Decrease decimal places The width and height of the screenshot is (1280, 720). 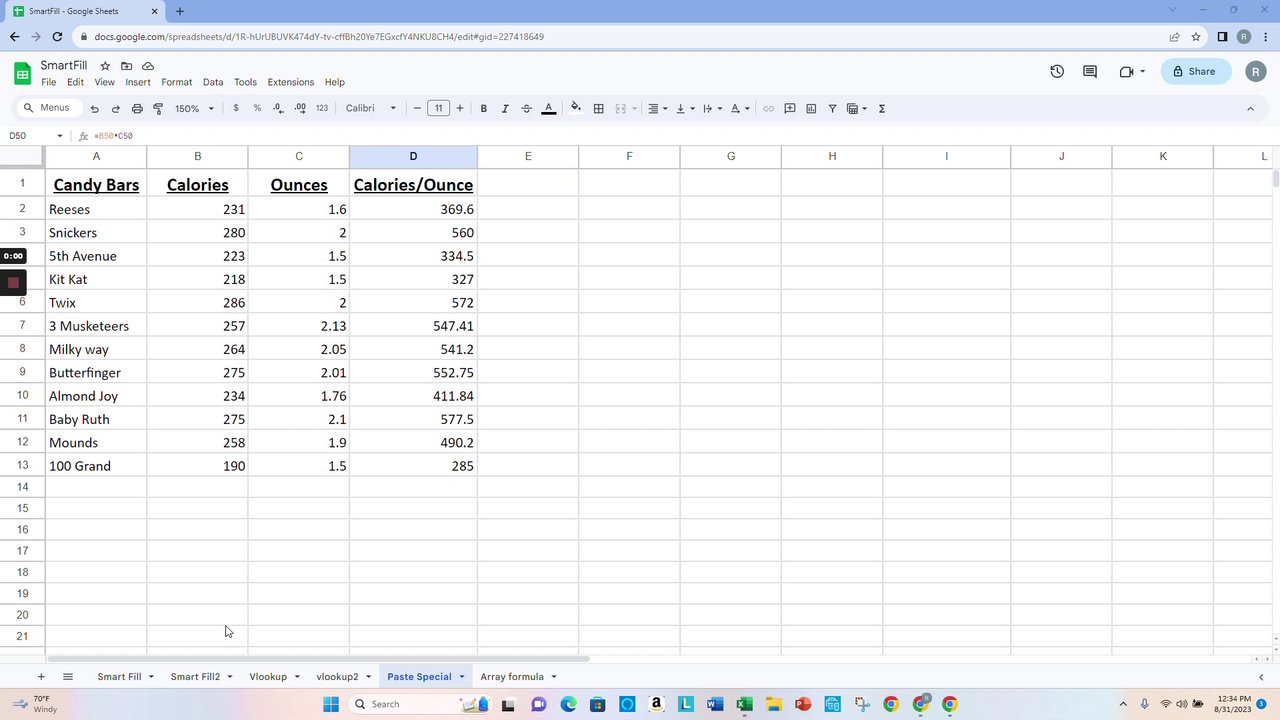click(x=279, y=108)
